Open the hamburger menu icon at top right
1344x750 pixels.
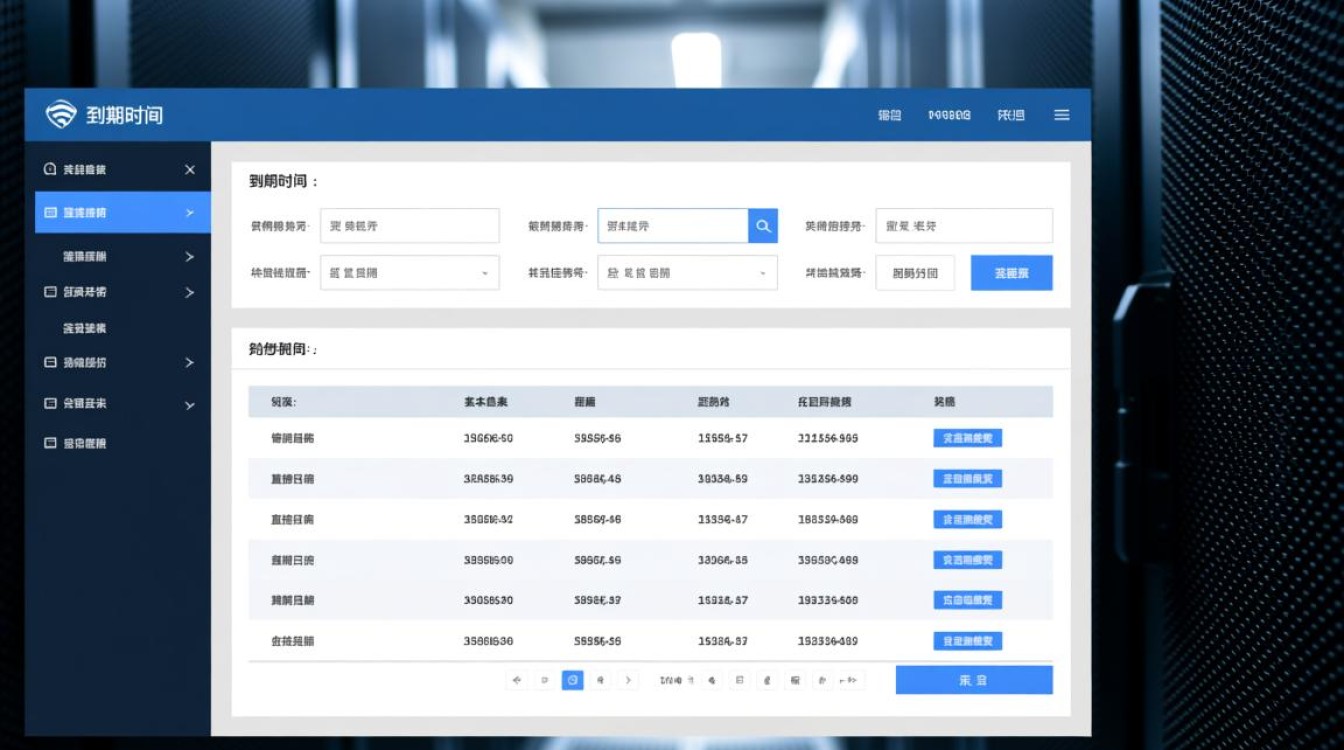1061,114
